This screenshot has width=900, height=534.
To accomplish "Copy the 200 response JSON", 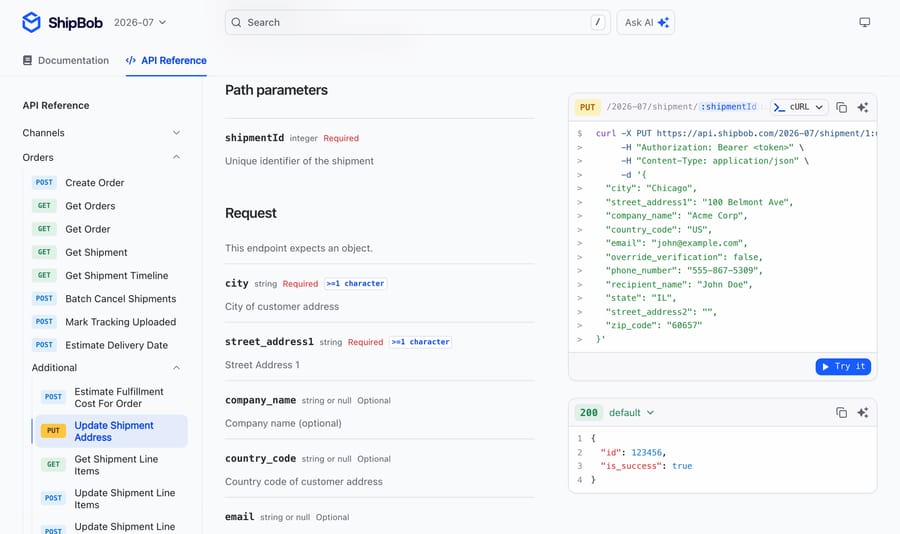I will 841,412.
